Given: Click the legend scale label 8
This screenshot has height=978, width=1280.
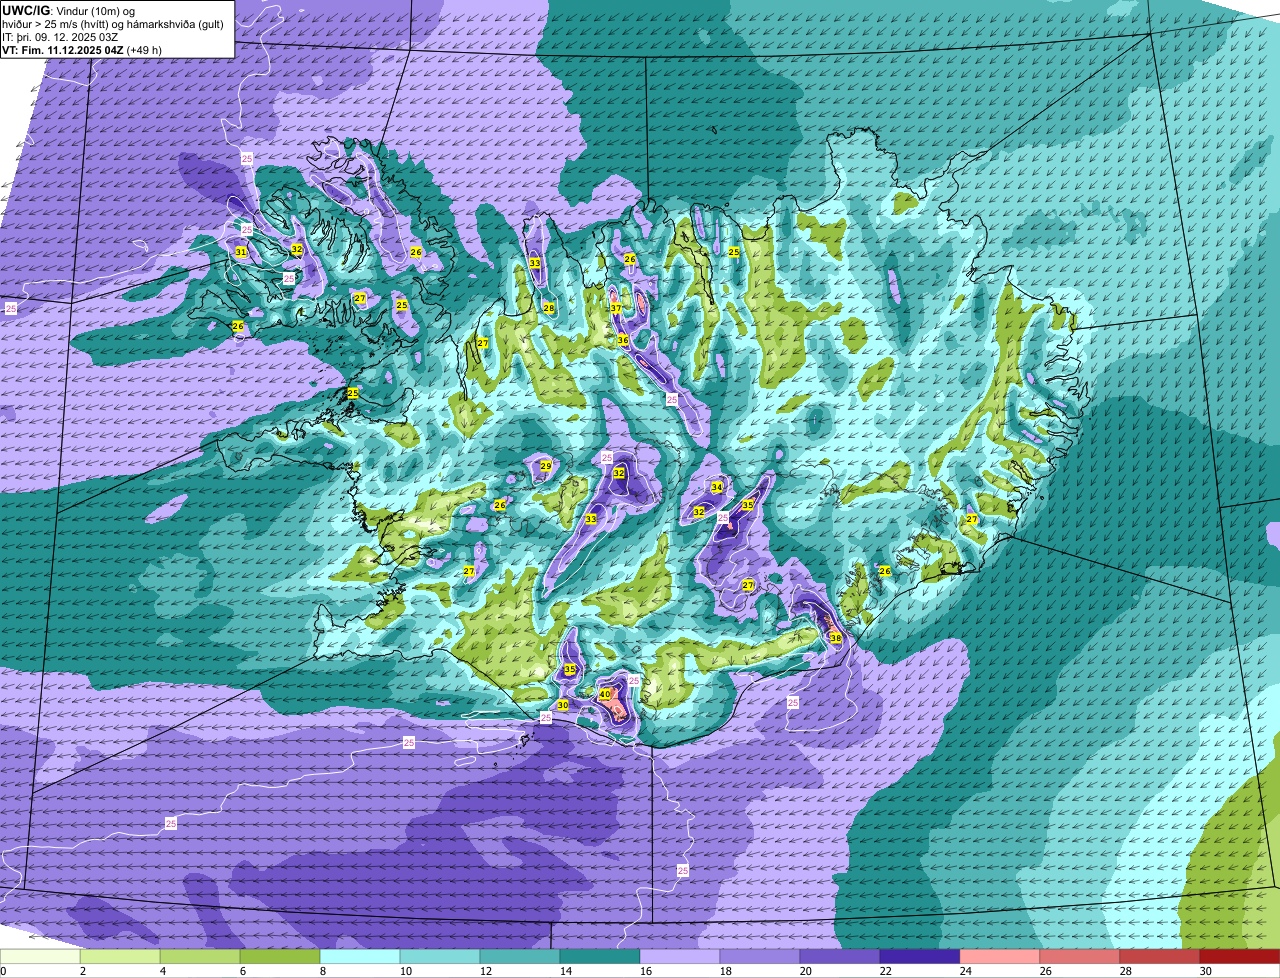Looking at the screenshot, I should click(323, 971).
